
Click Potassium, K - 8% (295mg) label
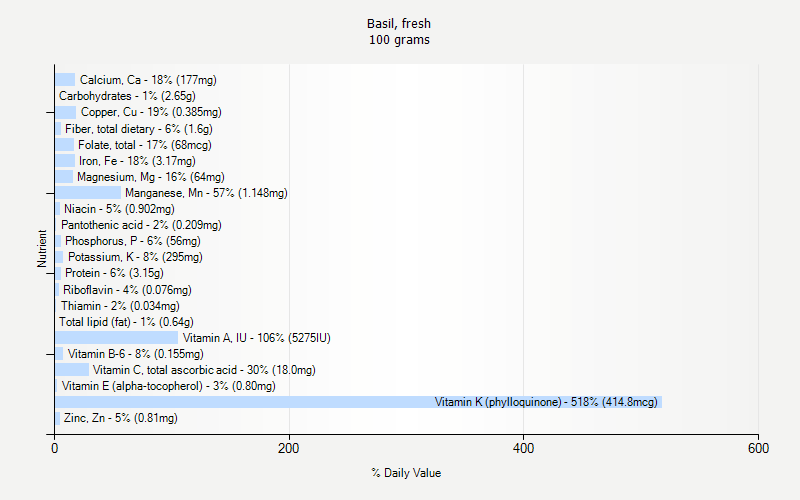(x=135, y=257)
